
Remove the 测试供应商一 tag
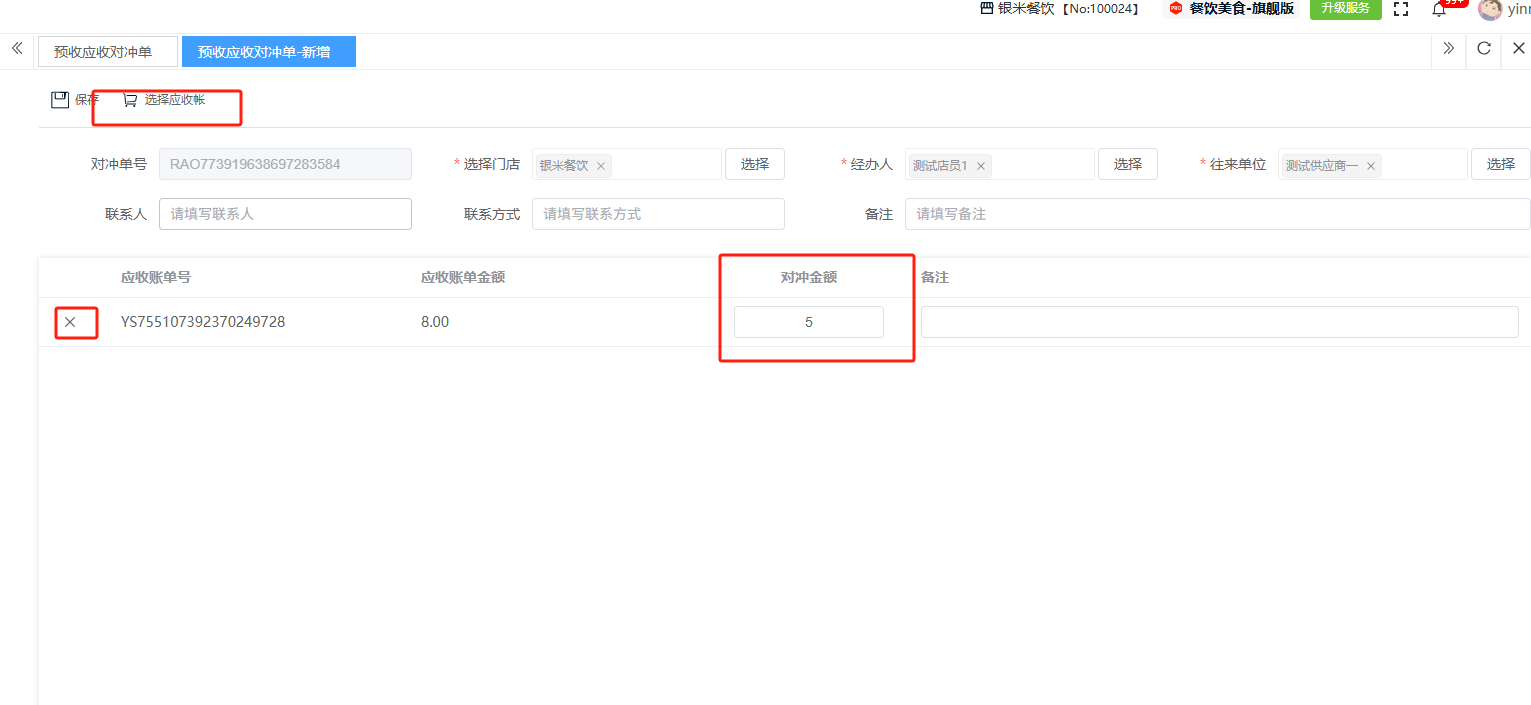click(1371, 166)
